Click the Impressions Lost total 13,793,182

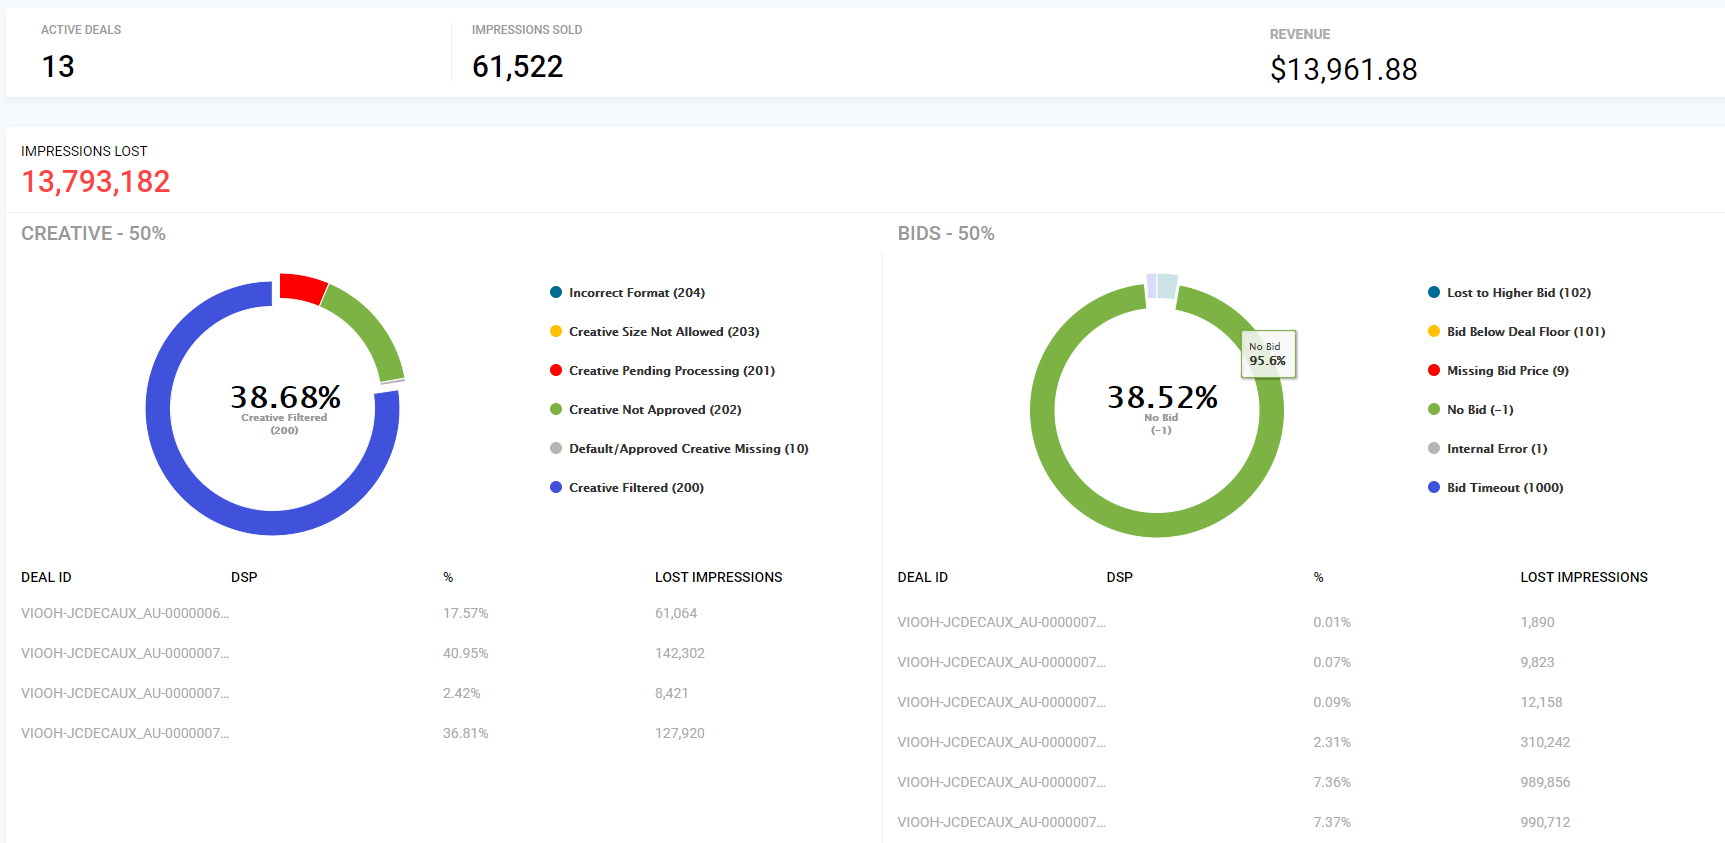click(x=96, y=181)
